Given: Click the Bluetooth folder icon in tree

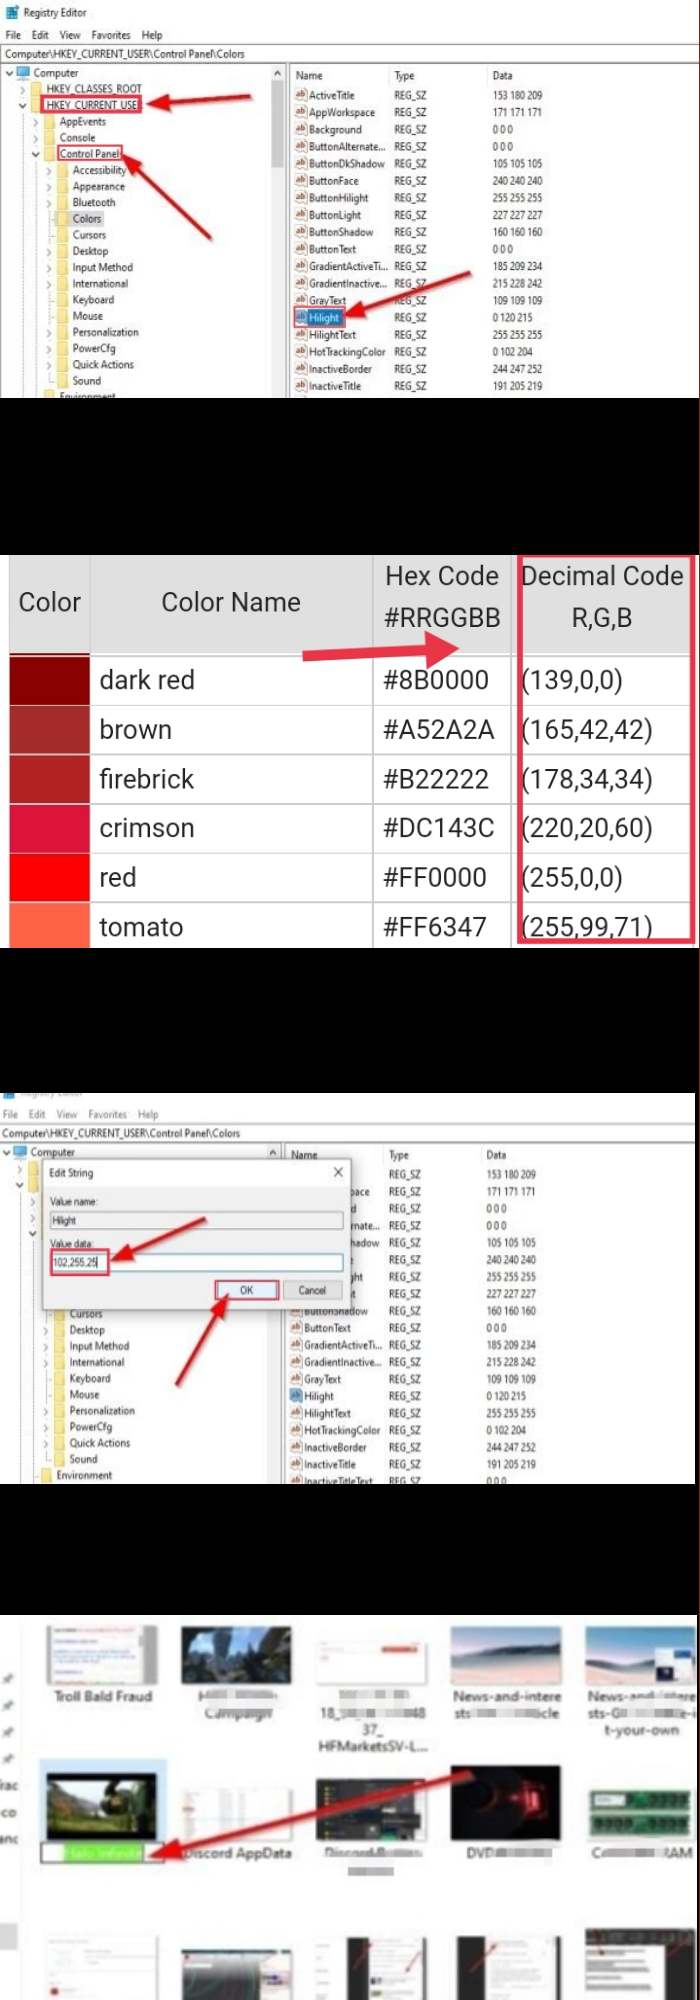Looking at the screenshot, I should click(x=63, y=202).
